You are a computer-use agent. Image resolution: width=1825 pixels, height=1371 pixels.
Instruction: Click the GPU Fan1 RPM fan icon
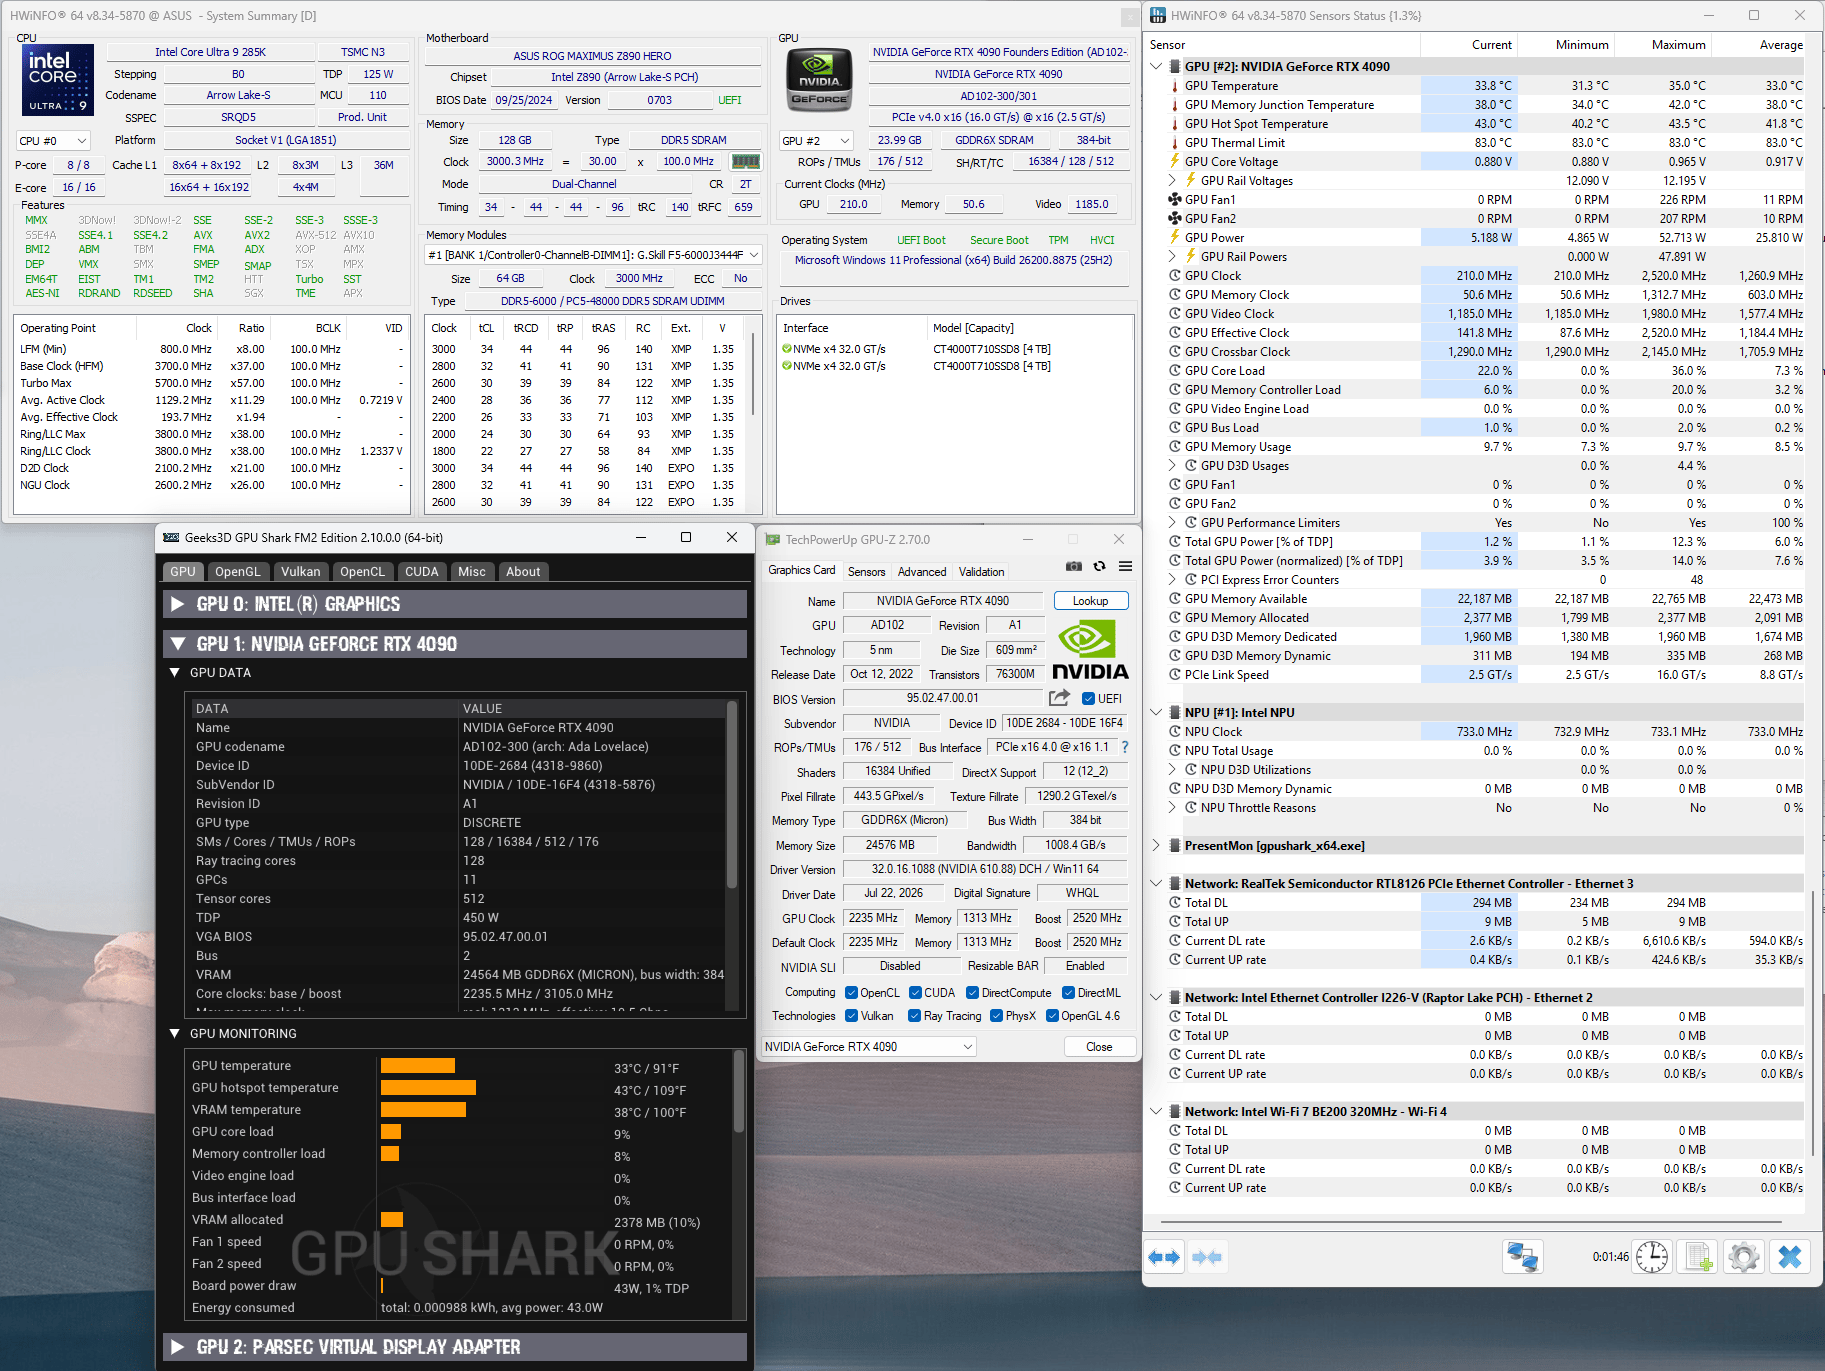pyautogui.click(x=1175, y=200)
